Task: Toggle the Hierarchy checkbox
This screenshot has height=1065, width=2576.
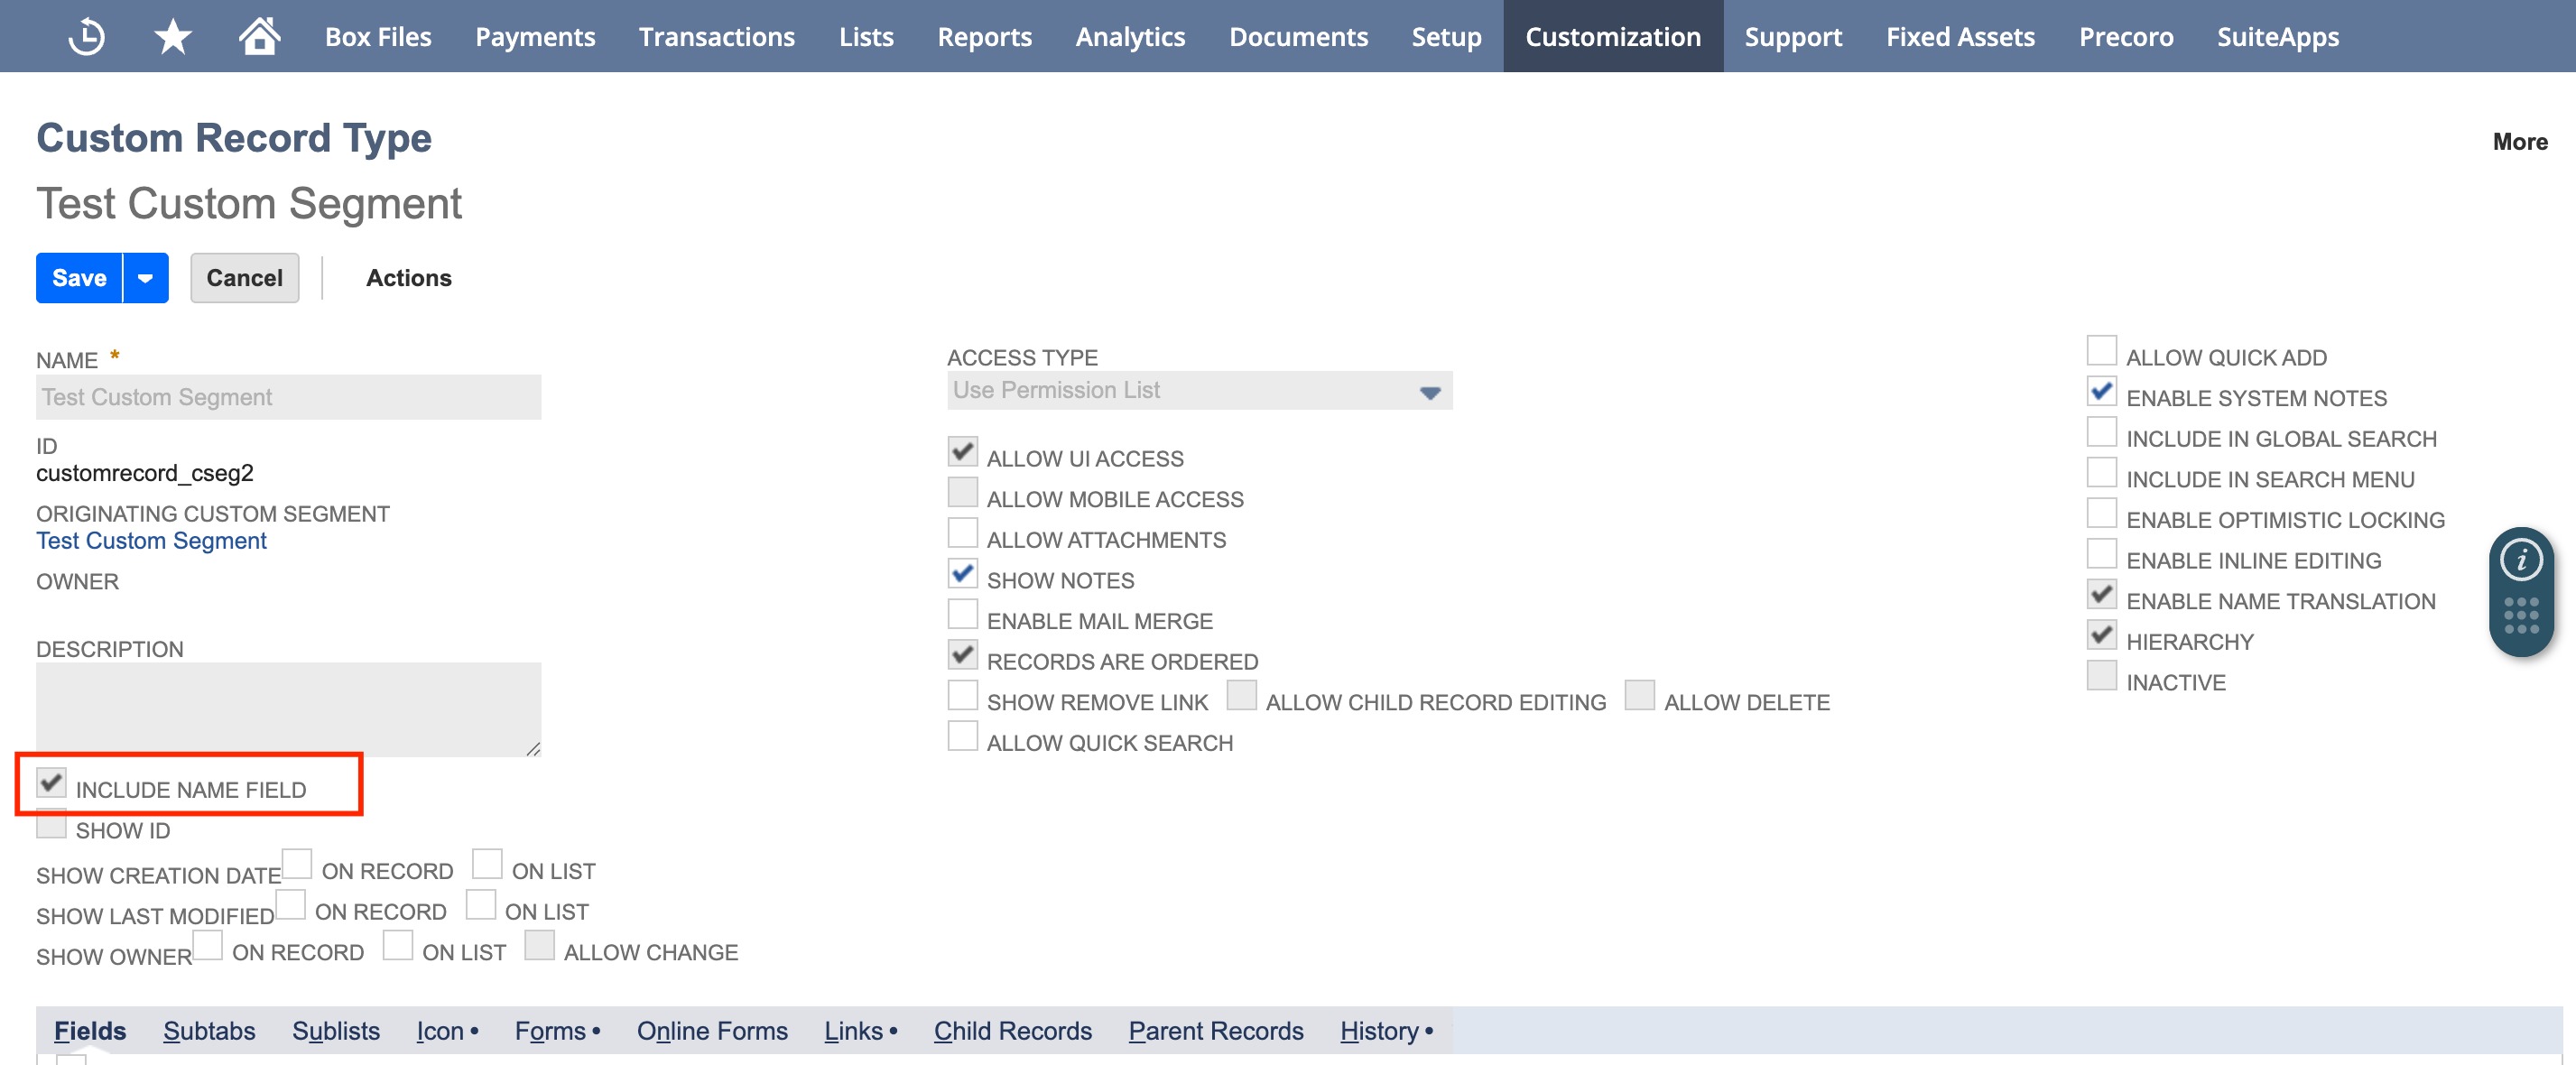Action: pos(2101,635)
